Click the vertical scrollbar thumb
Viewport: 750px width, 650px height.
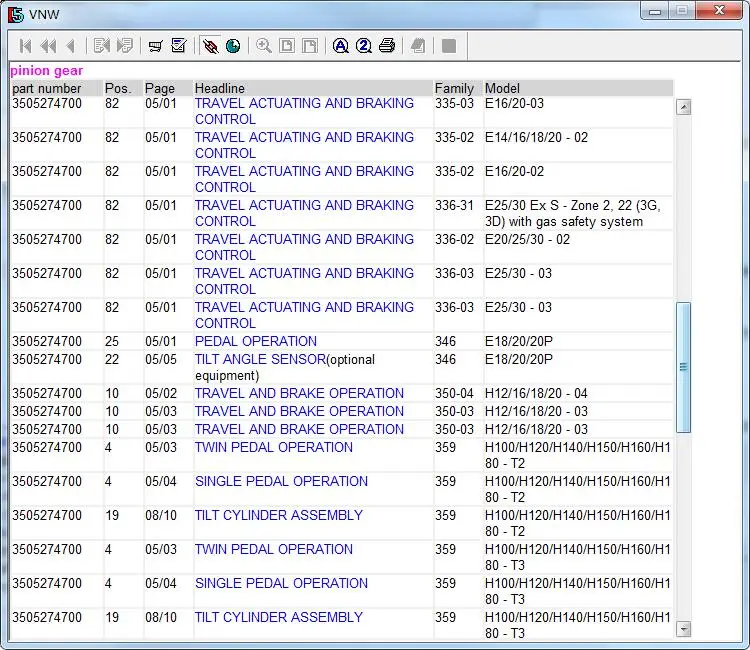coord(684,367)
